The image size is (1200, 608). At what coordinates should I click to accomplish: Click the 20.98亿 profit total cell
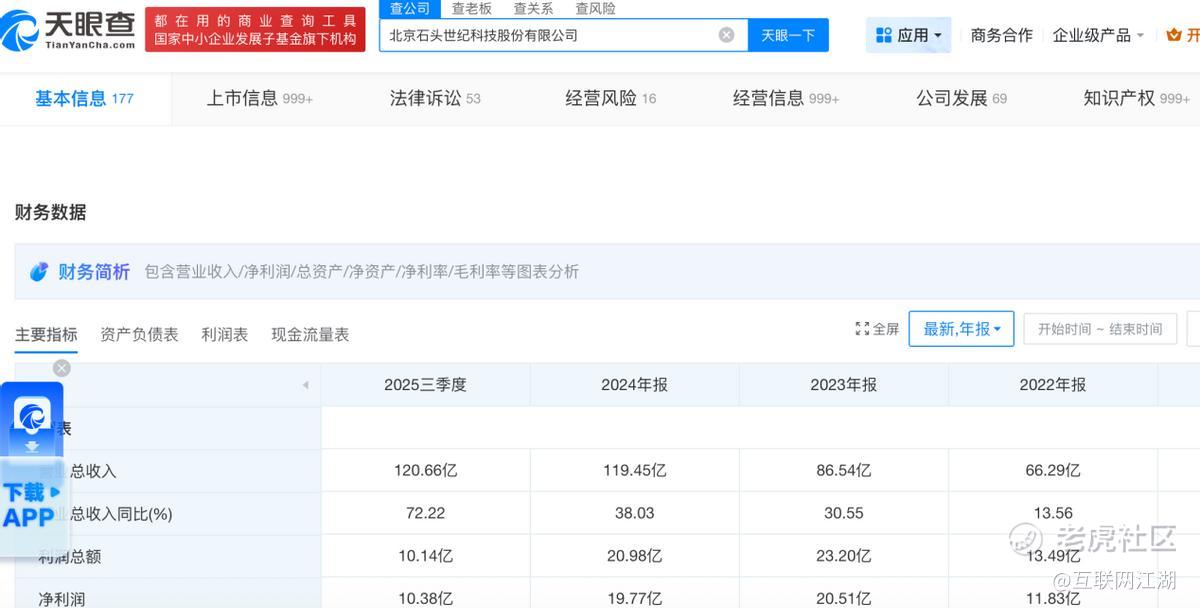634,556
